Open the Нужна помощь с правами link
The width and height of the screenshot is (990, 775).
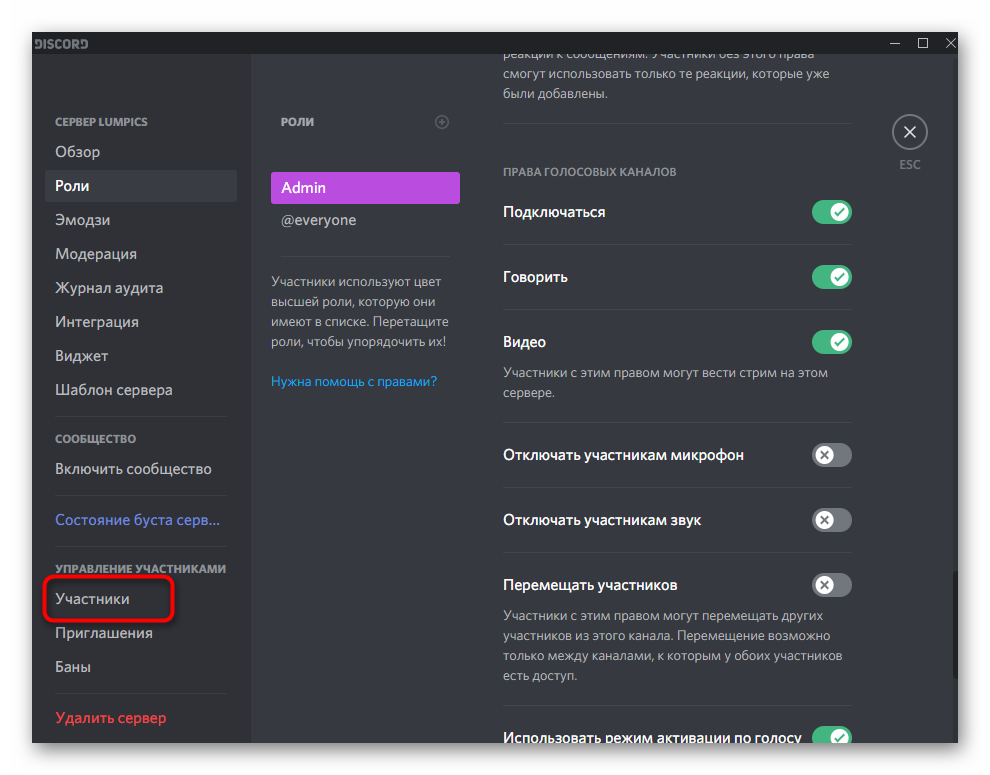[x=354, y=381]
